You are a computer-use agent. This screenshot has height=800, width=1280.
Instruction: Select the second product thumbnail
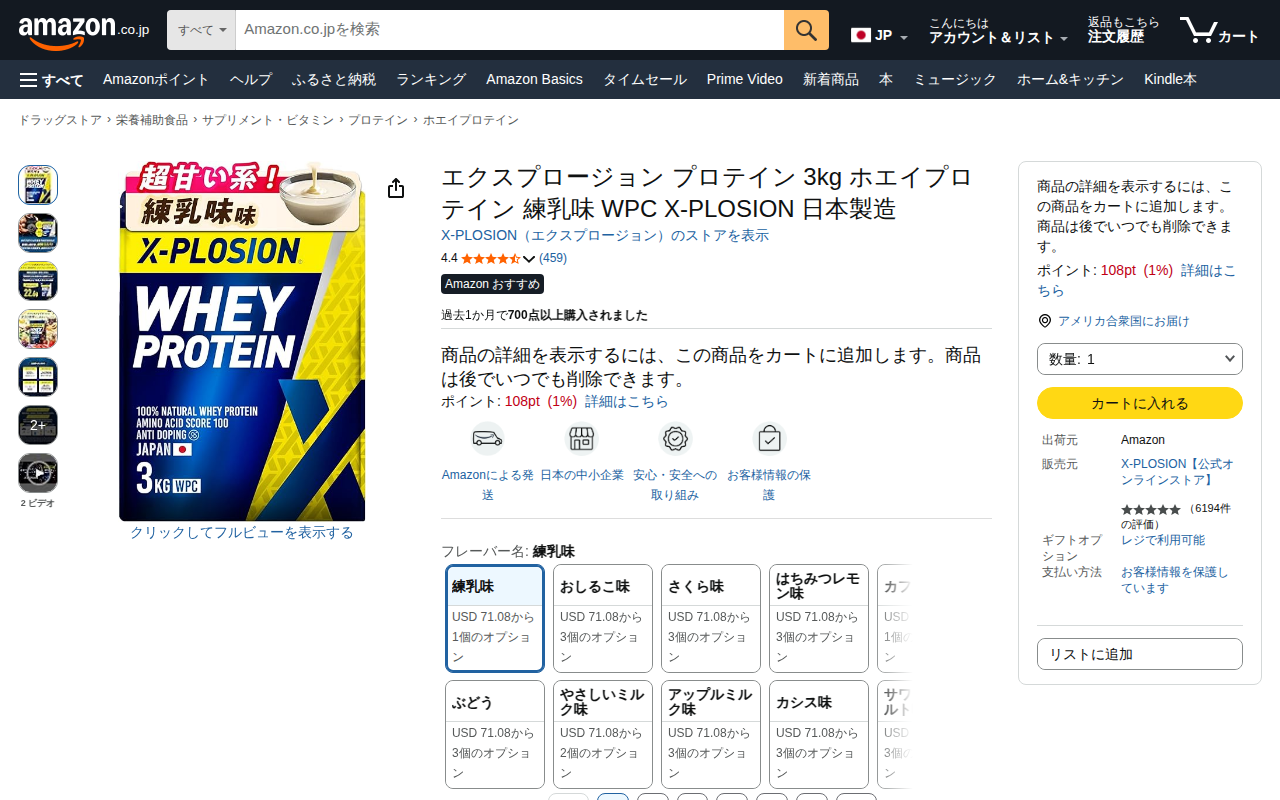(x=38, y=233)
